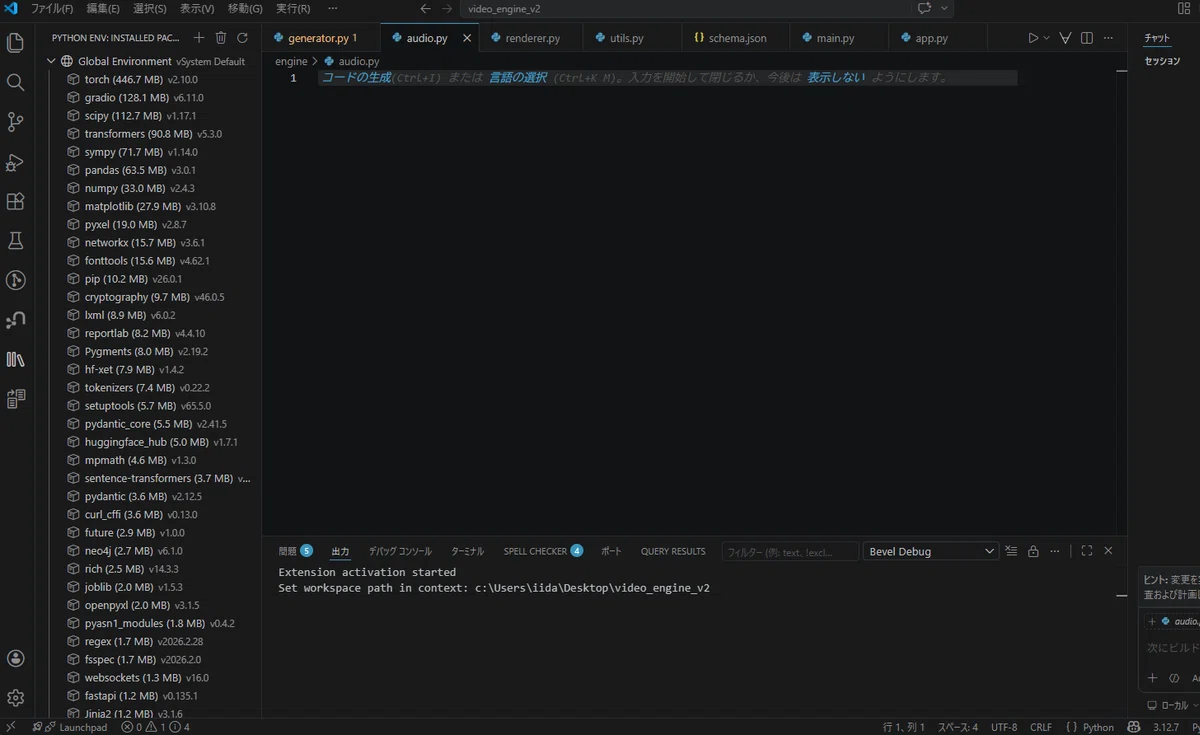Click the remote window icon in status bar
Screen dimensions: 1200x735
tap(11, 727)
